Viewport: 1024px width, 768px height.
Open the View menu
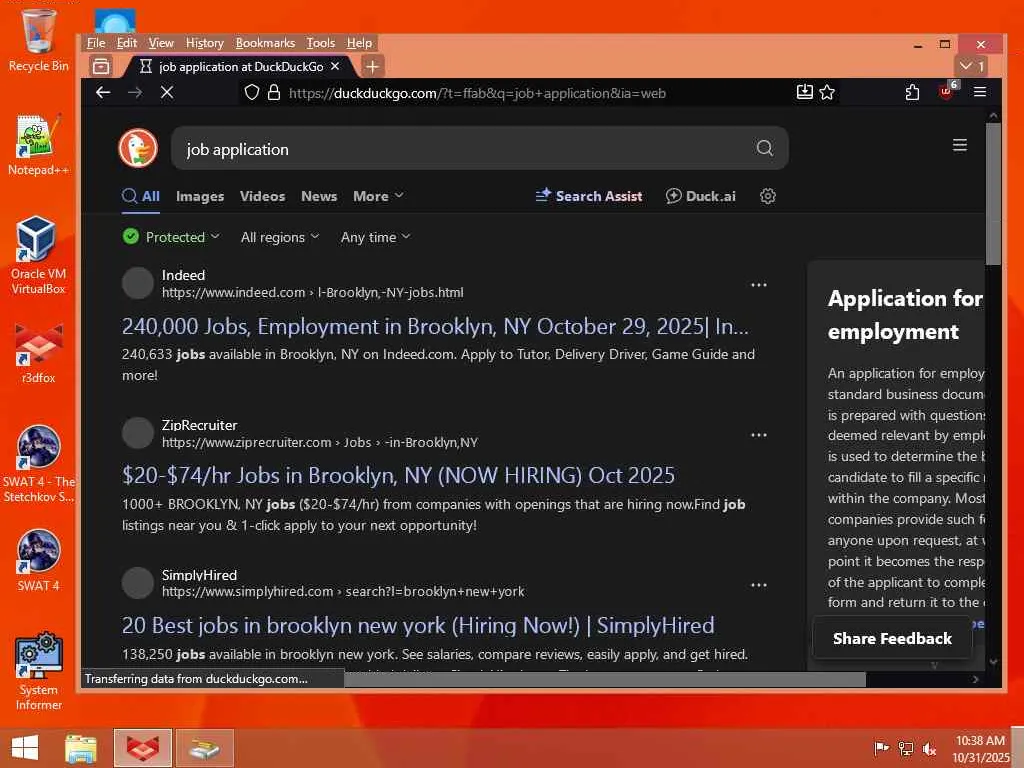click(161, 43)
